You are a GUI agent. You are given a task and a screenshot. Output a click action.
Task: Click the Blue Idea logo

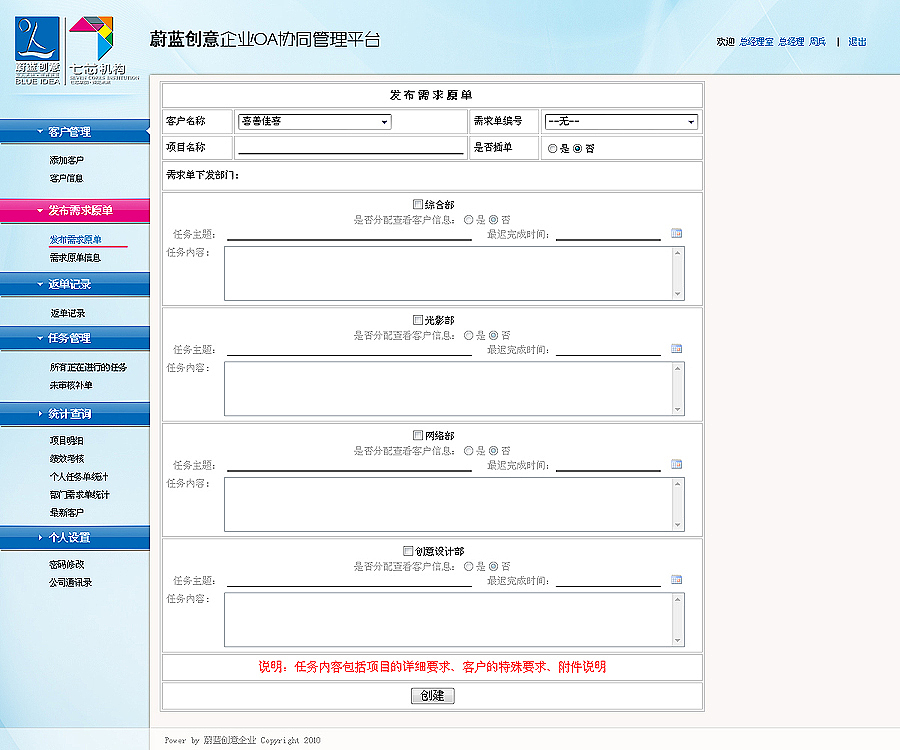pyautogui.click(x=37, y=50)
